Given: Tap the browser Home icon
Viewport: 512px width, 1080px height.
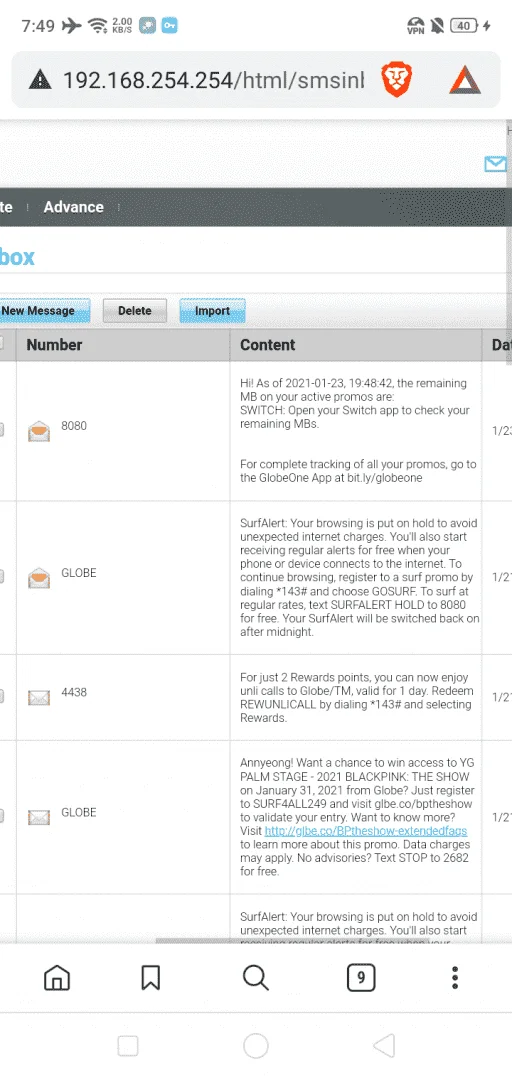Looking at the screenshot, I should (x=57, y=977).
